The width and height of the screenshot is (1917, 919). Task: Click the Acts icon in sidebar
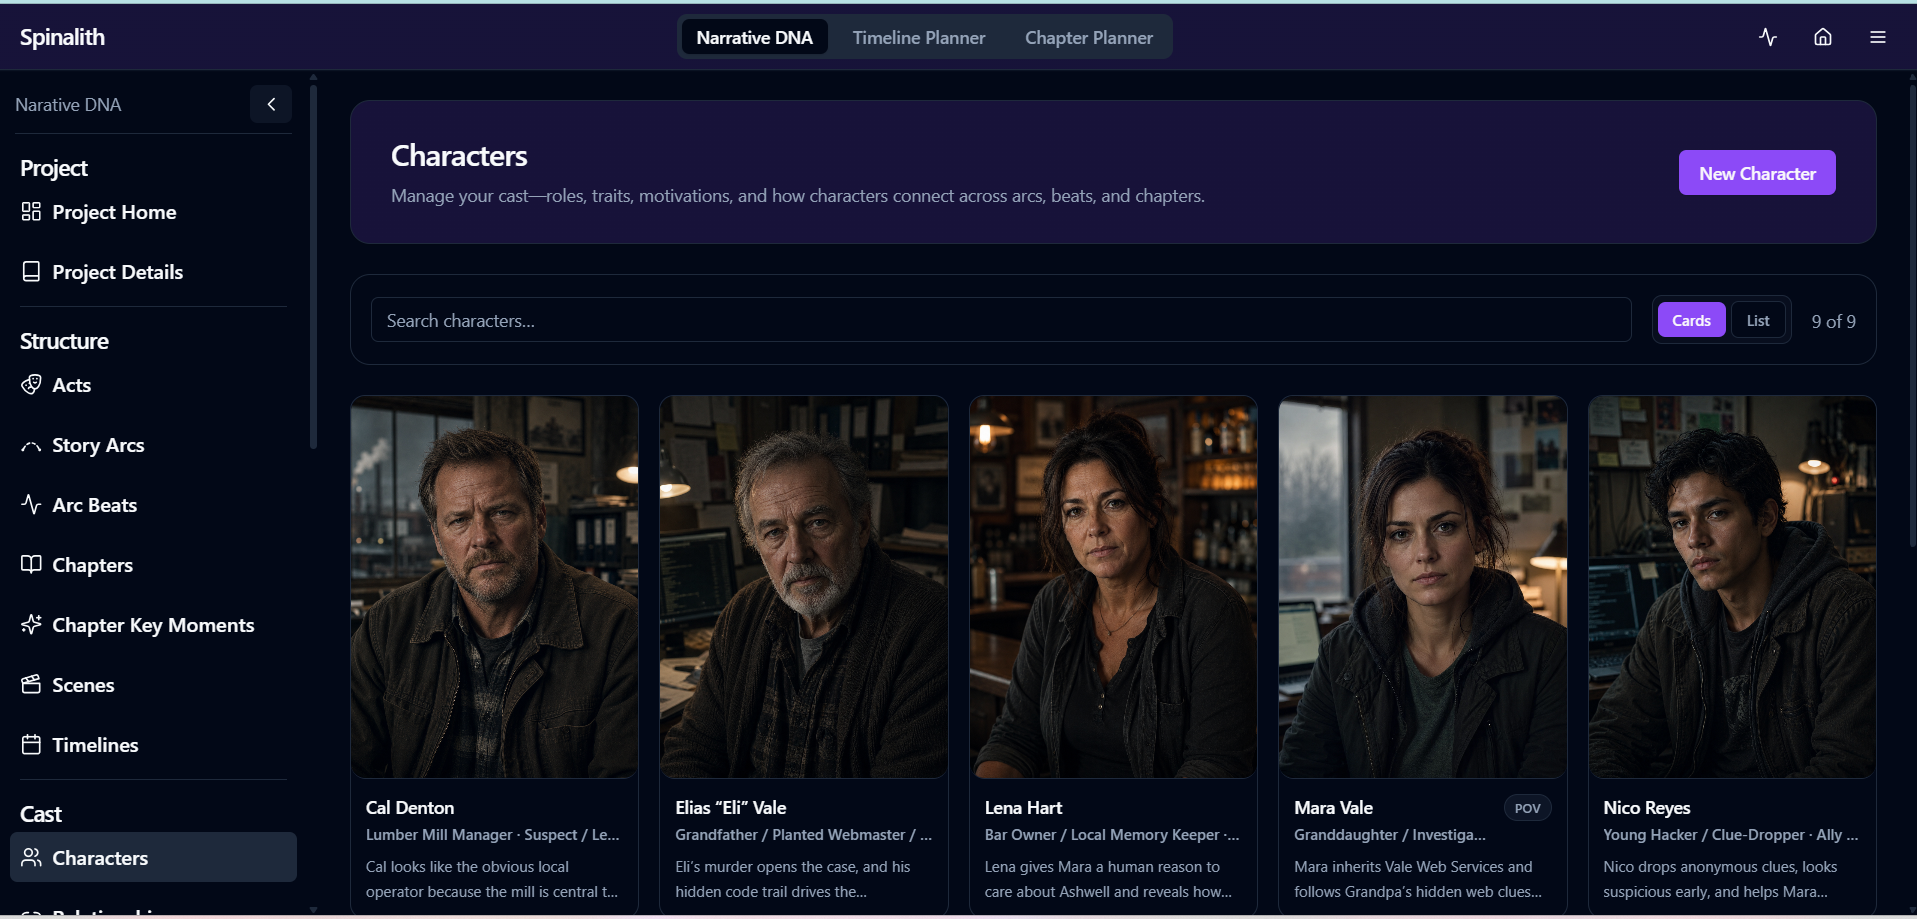coord(31,384)
